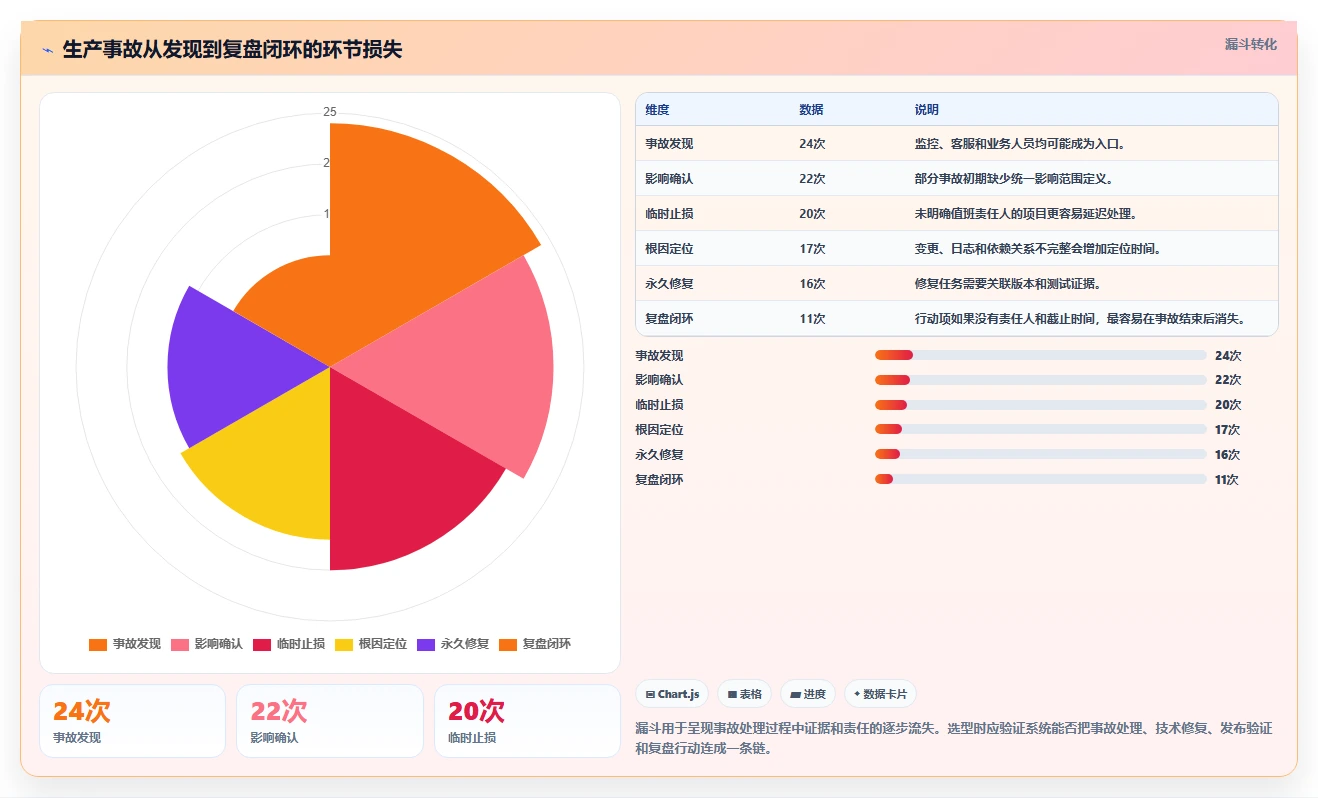Toggle the 影响确认 legend item

tap(207, 644)
